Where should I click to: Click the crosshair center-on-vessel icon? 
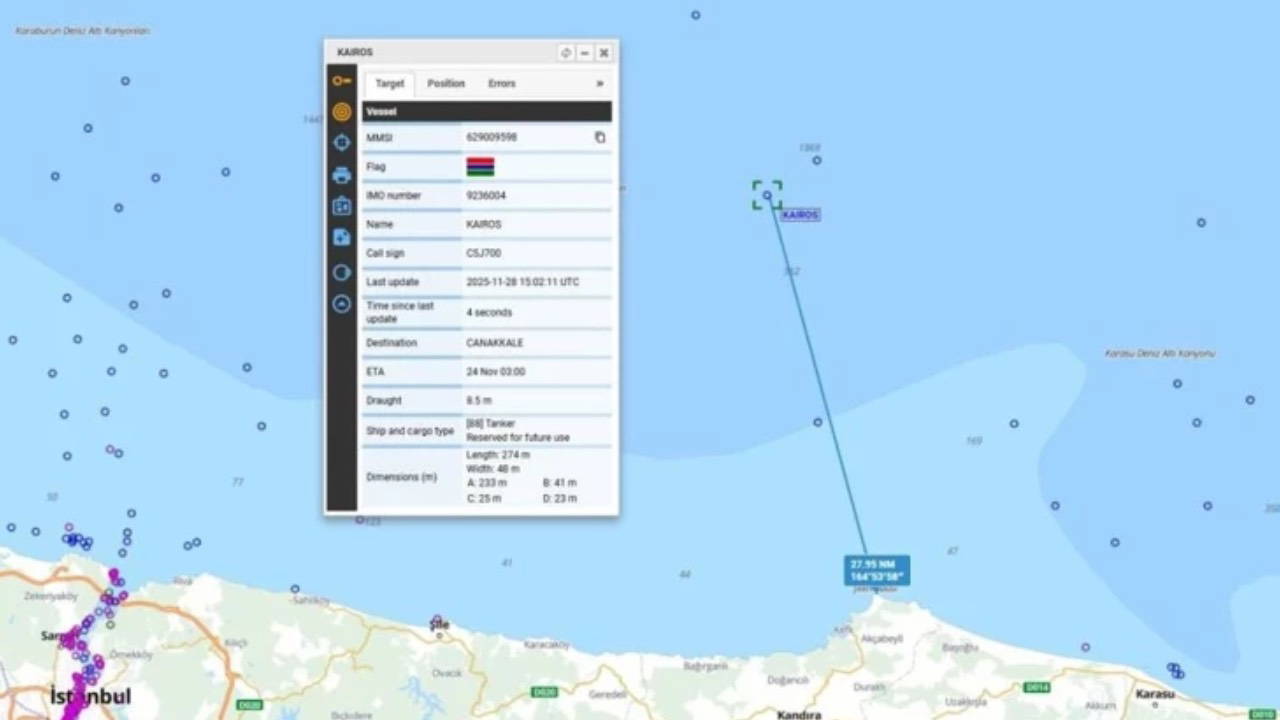(x=341, y=142)
